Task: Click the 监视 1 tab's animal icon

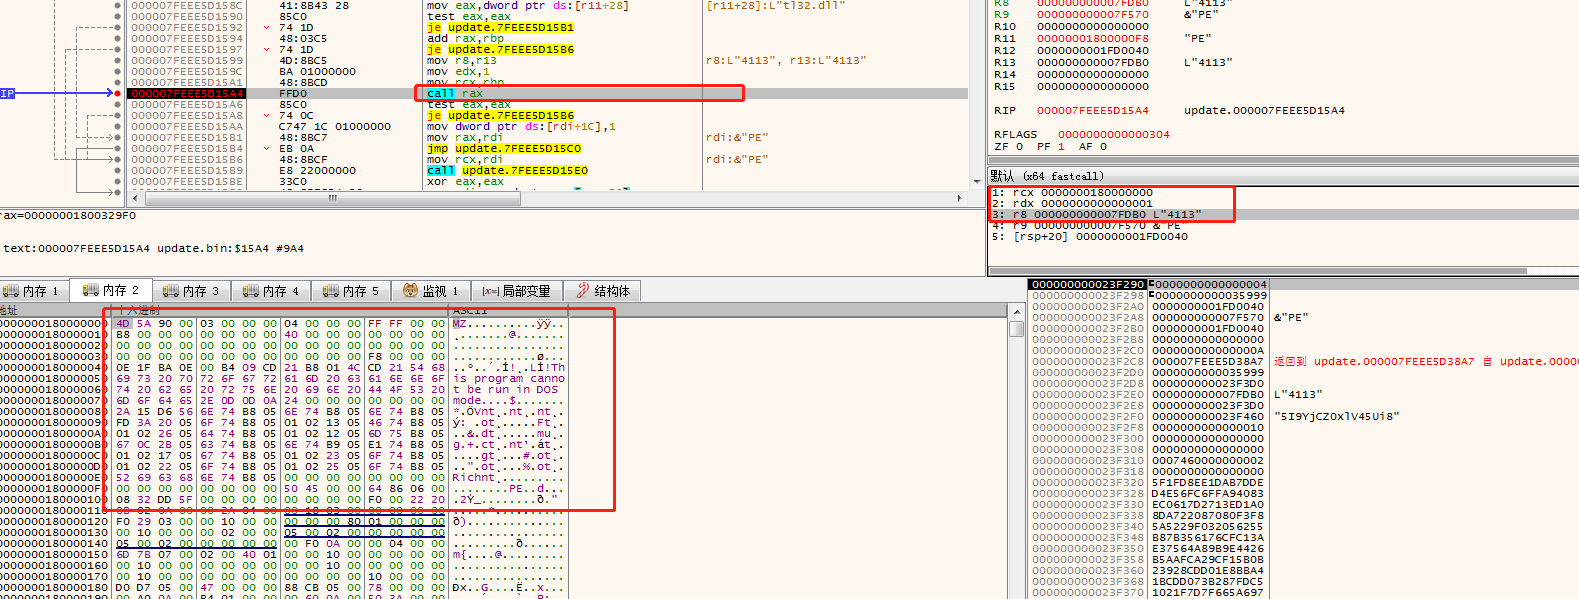Action: coord(410,291)
